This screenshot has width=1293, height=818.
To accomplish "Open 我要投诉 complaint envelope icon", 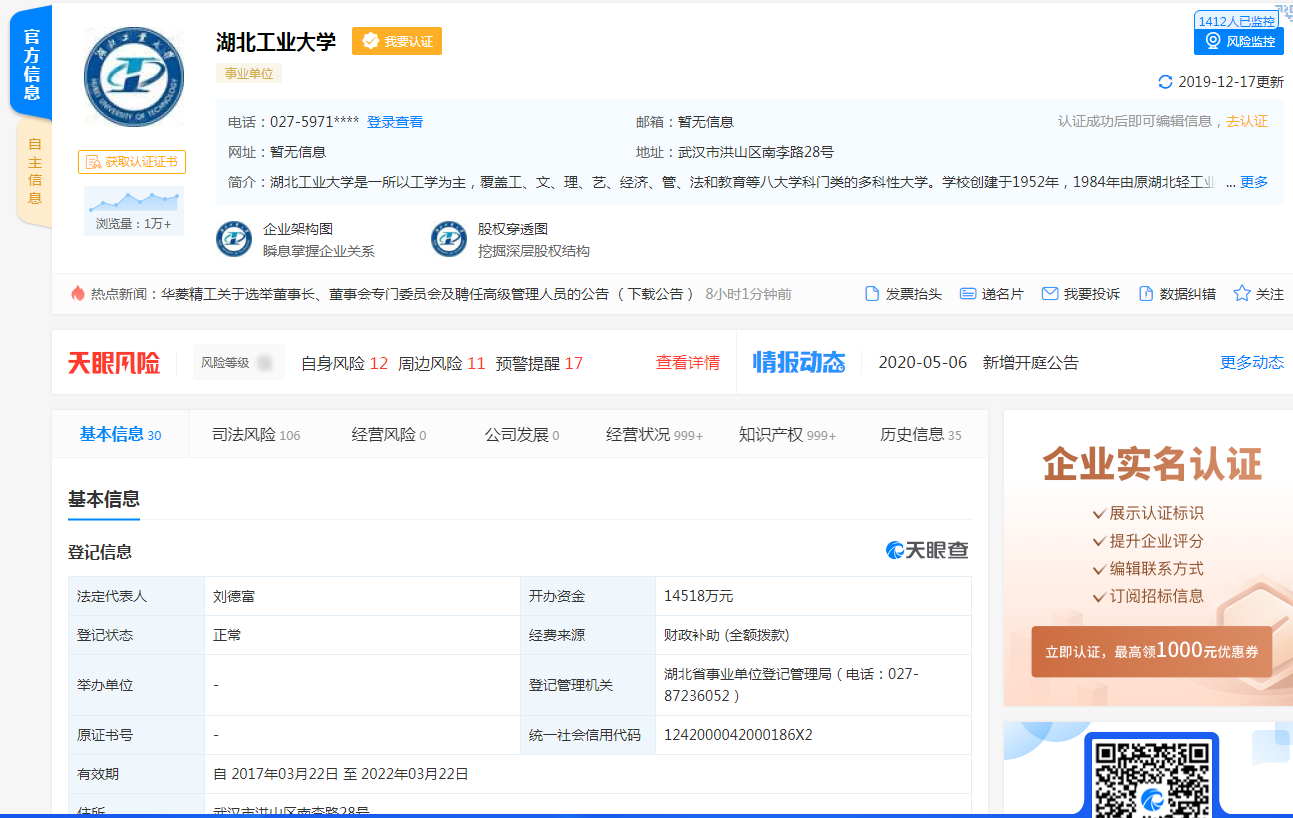I will 1049,294.
